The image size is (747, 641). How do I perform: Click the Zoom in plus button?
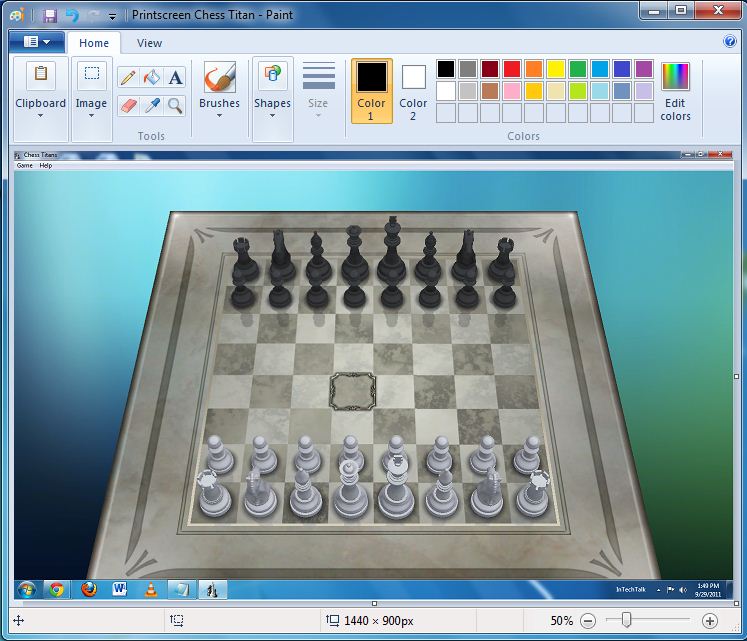[709, 621]
